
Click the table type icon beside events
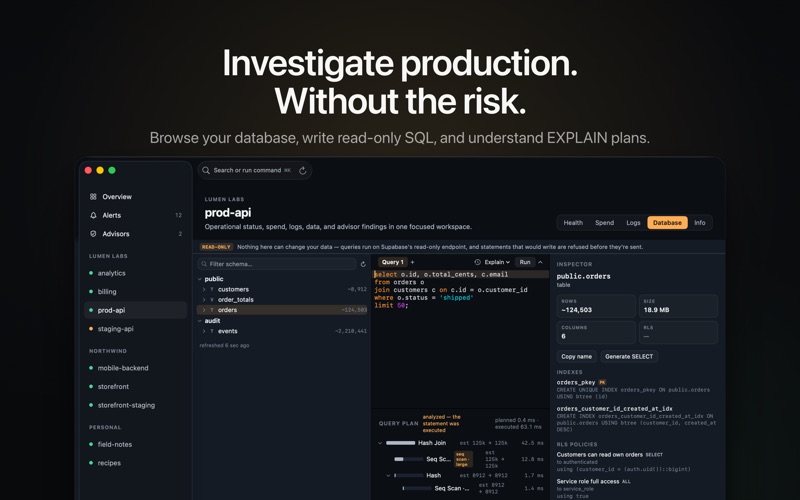click(212, 331)
